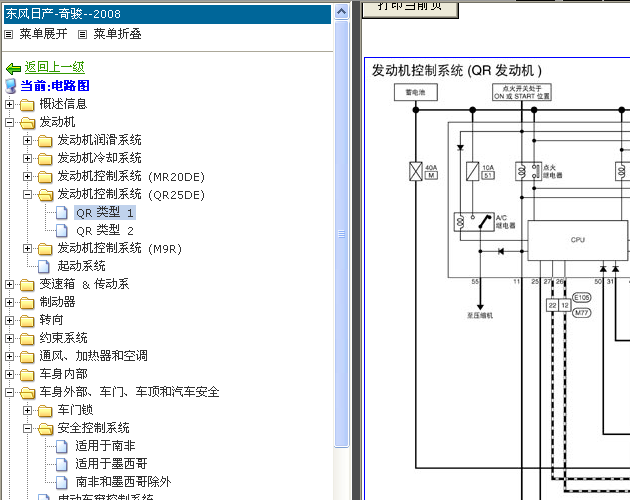630x500 pixels.
Task: Expand the 转向 folder node
Action: click(9, 320)
